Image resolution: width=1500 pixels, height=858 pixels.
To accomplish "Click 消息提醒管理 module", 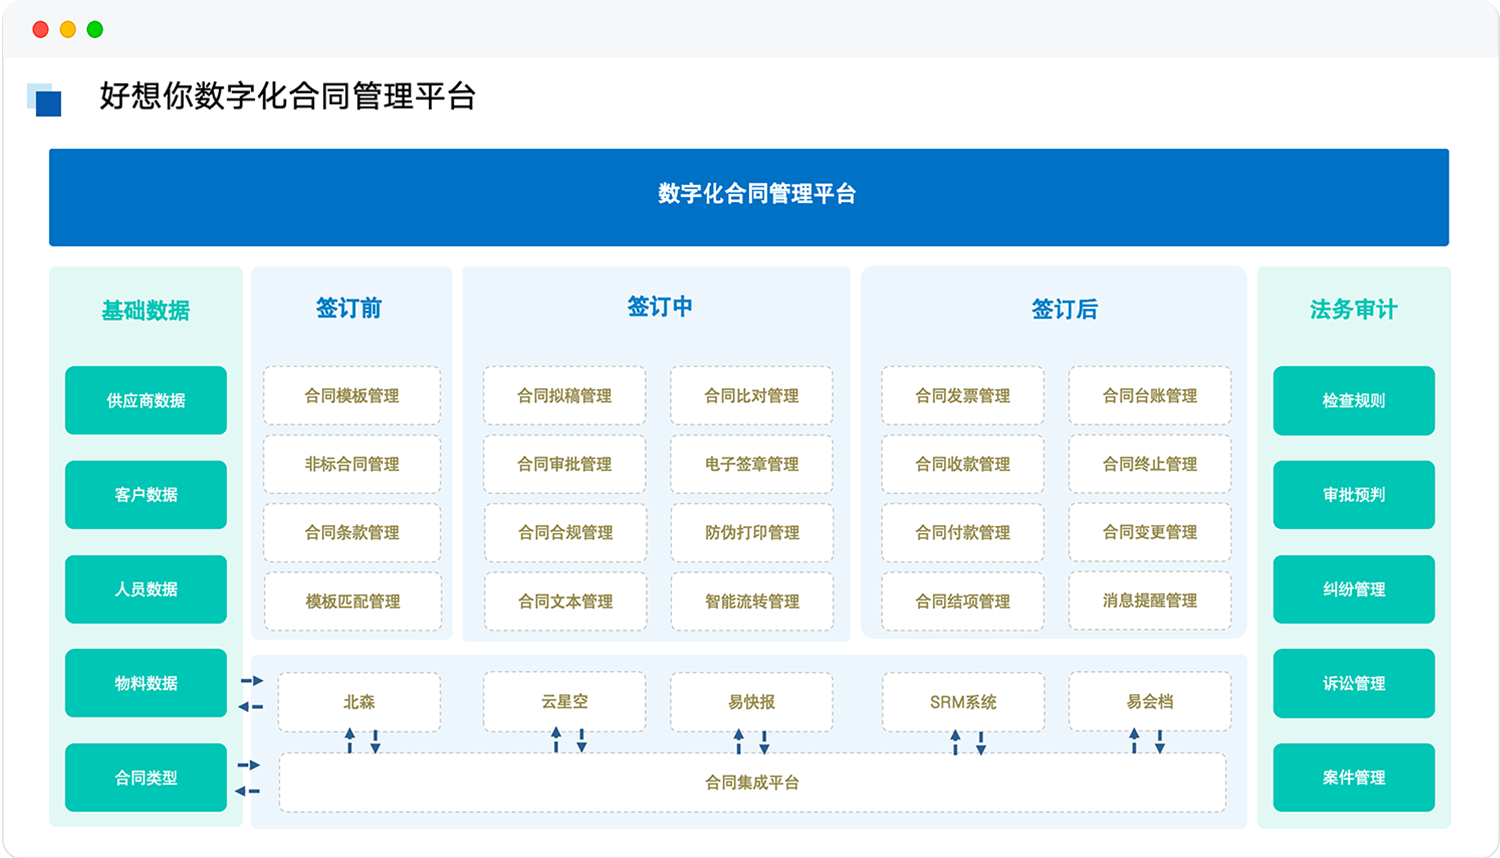I will pyautogui.click(x=1150, y=600).
